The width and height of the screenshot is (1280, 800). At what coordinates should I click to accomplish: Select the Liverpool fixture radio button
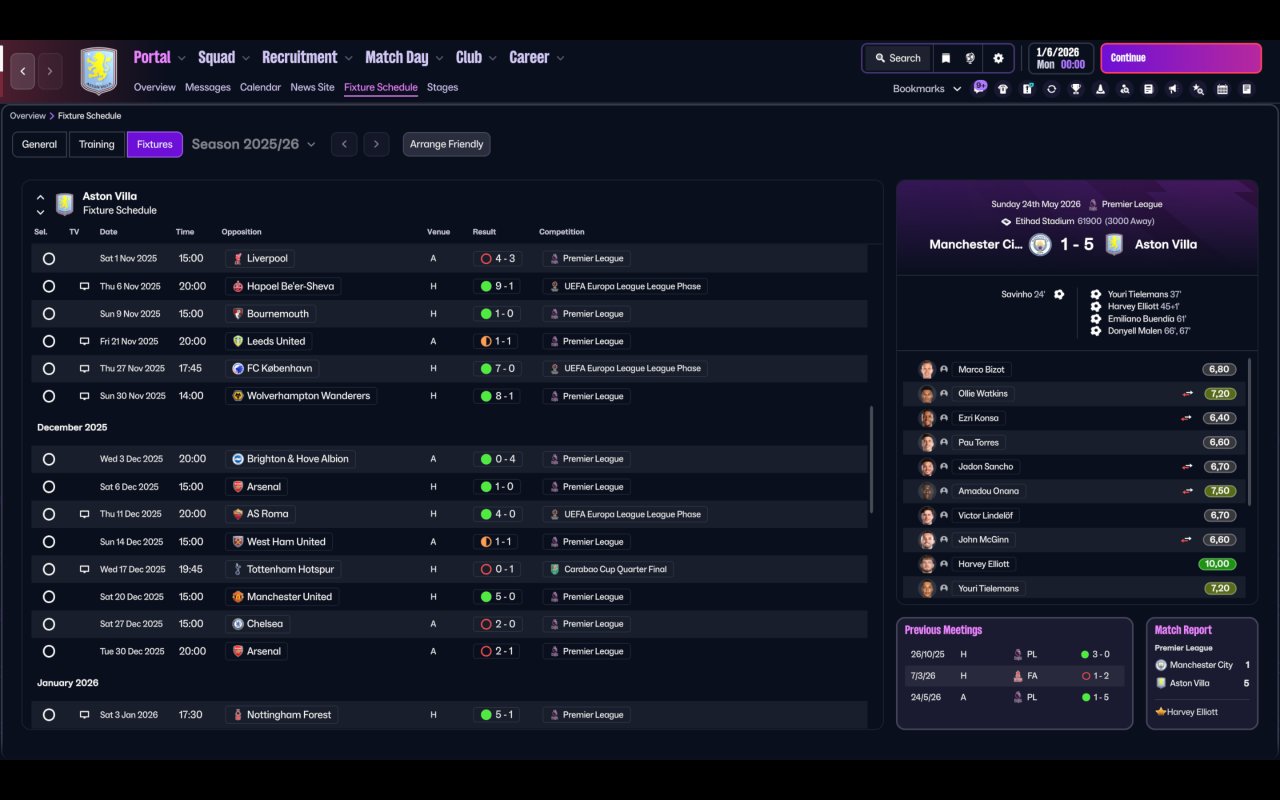tap(49, 258)
